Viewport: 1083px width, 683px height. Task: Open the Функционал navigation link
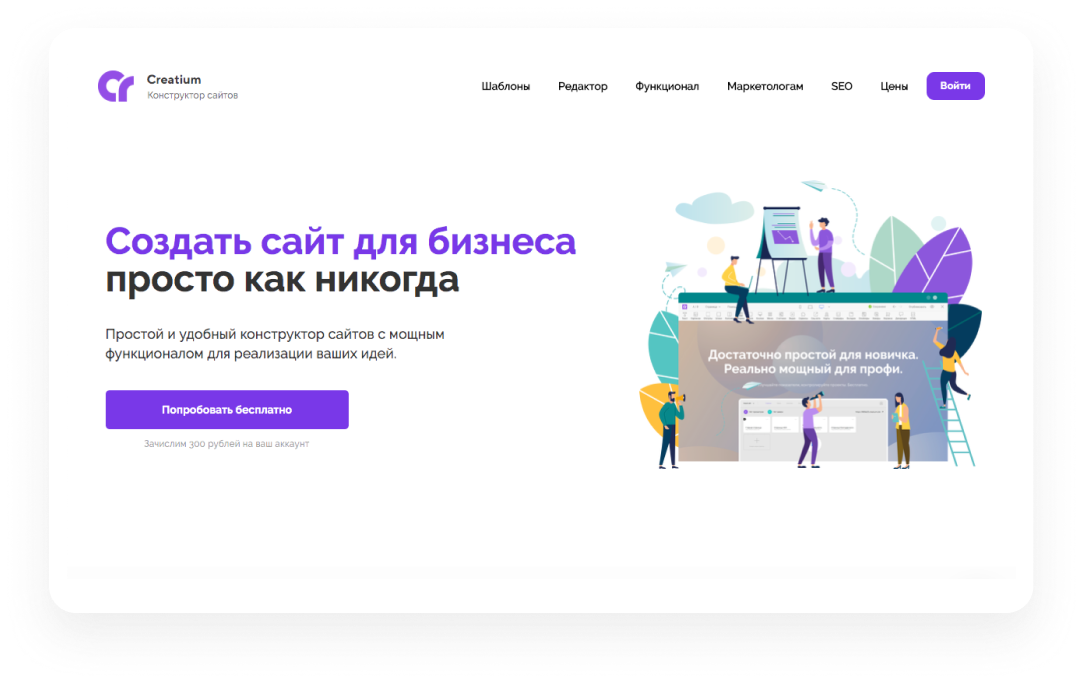[x=666, y=87]
